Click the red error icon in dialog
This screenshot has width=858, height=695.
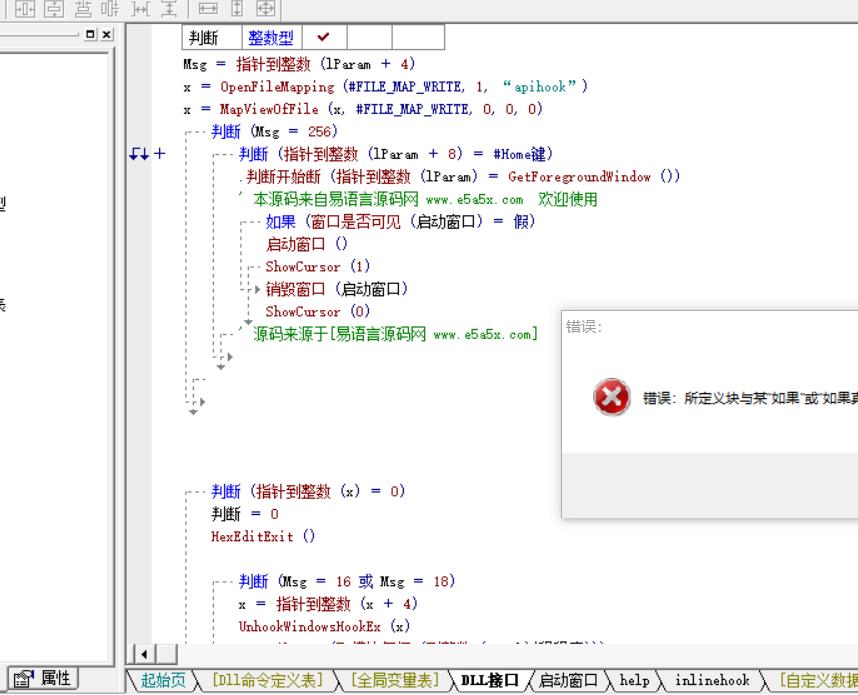pyautogui.click(x=611, y=397)
